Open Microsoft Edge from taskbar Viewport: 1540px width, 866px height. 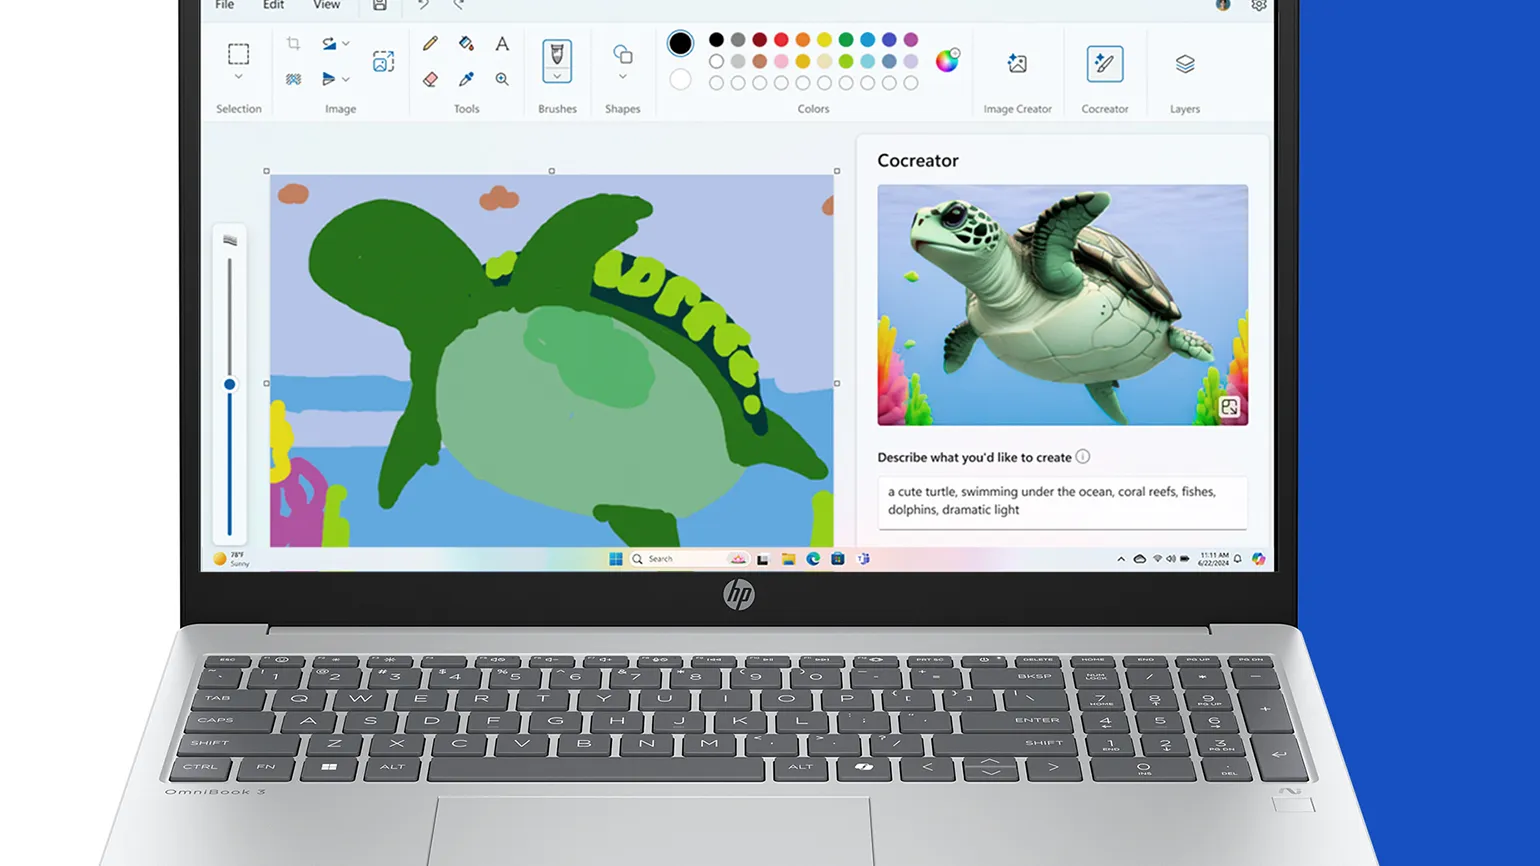point(813,559)
